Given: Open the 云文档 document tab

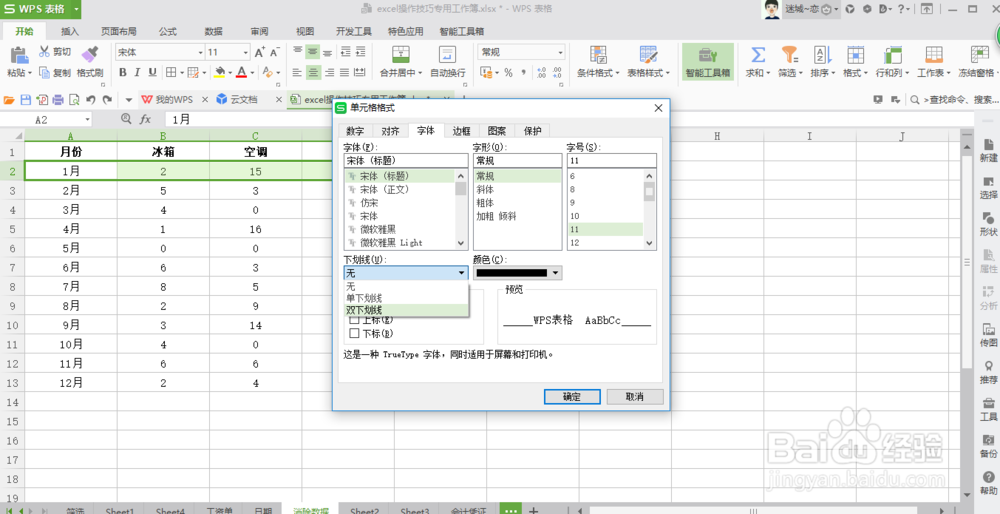Looking at the screenshot, I should (244, 99).
